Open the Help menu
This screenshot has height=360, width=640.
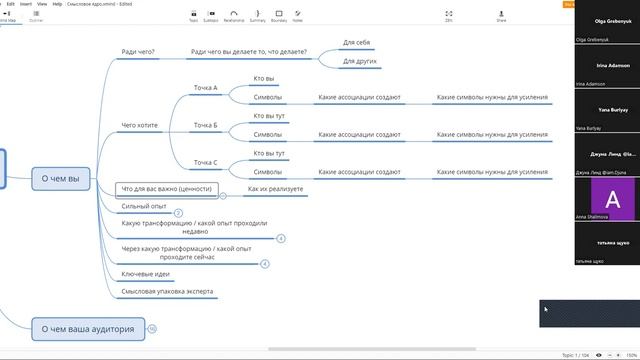57,4
